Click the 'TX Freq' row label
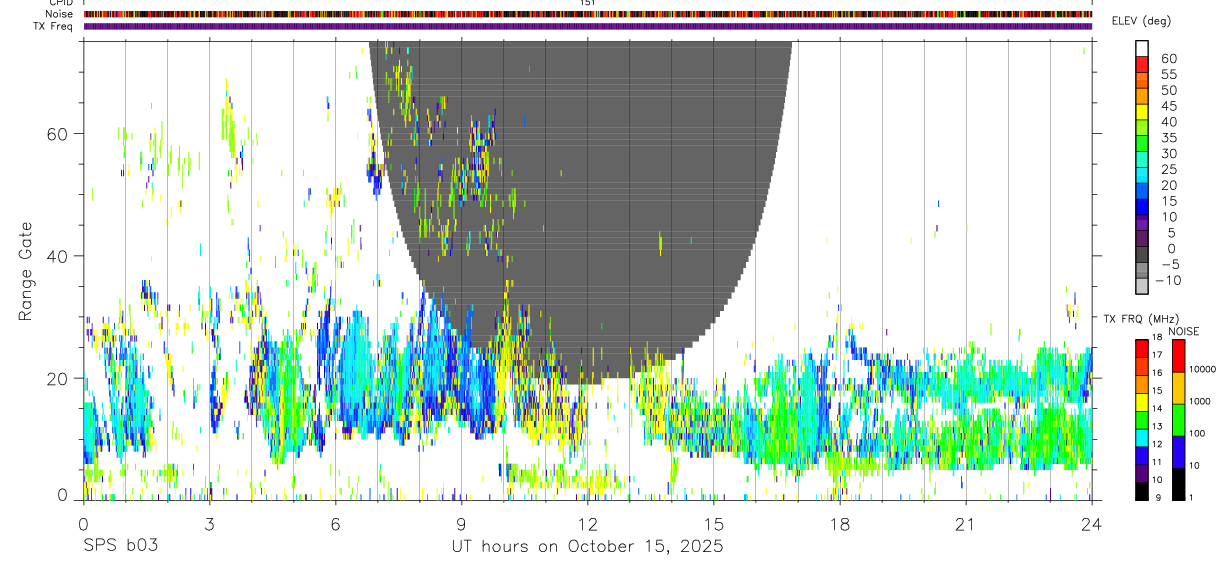 click(53, 26)
